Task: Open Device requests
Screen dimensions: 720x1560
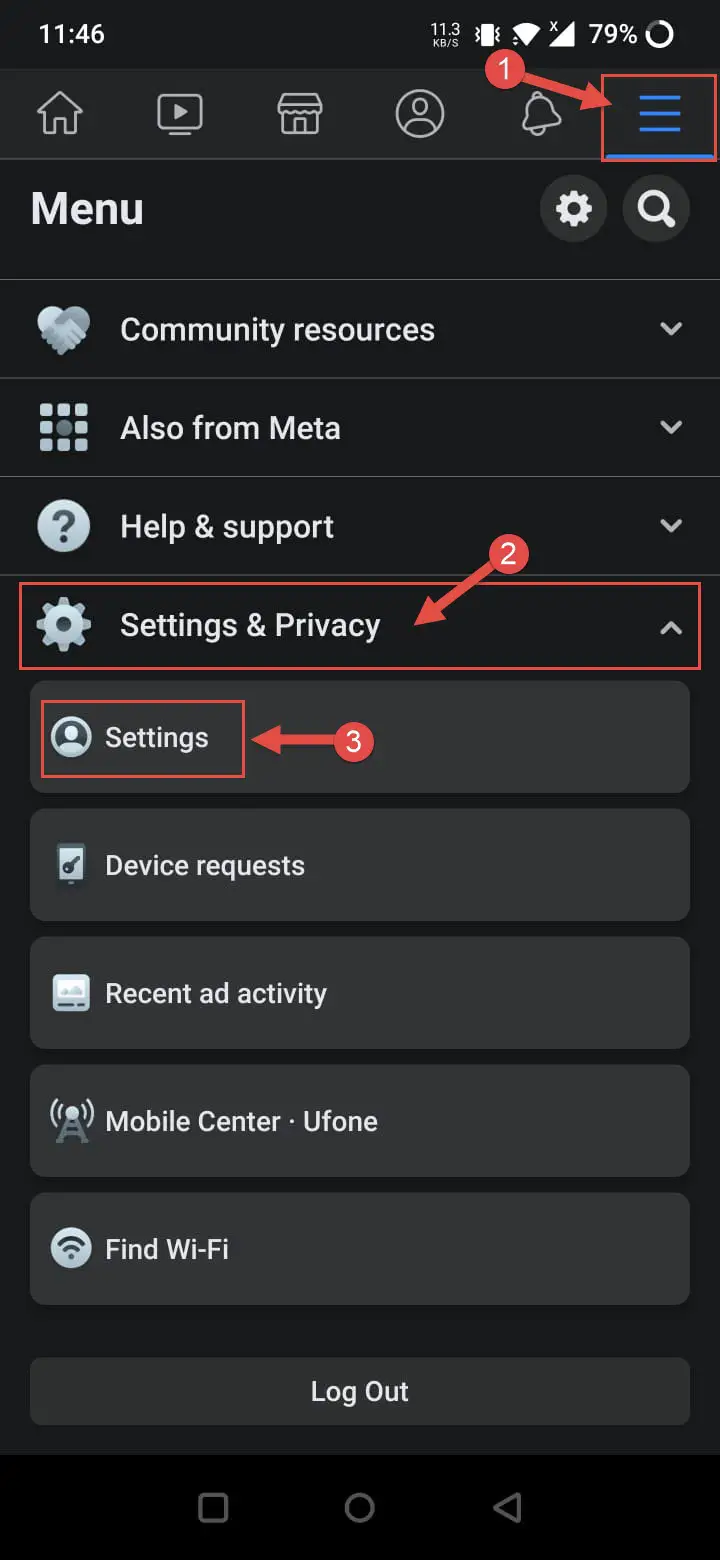Action: (360, 865)
